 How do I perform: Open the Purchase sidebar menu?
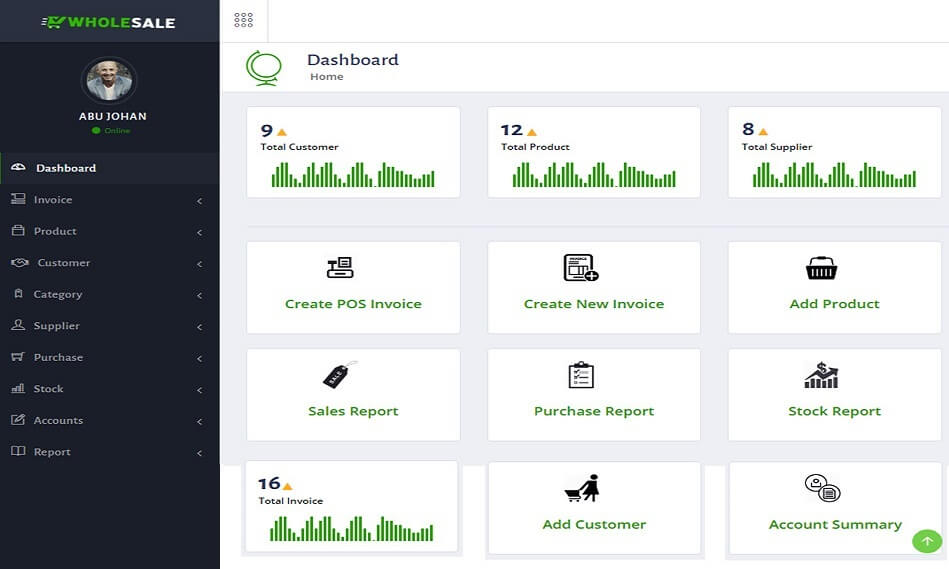click(110, 357)
